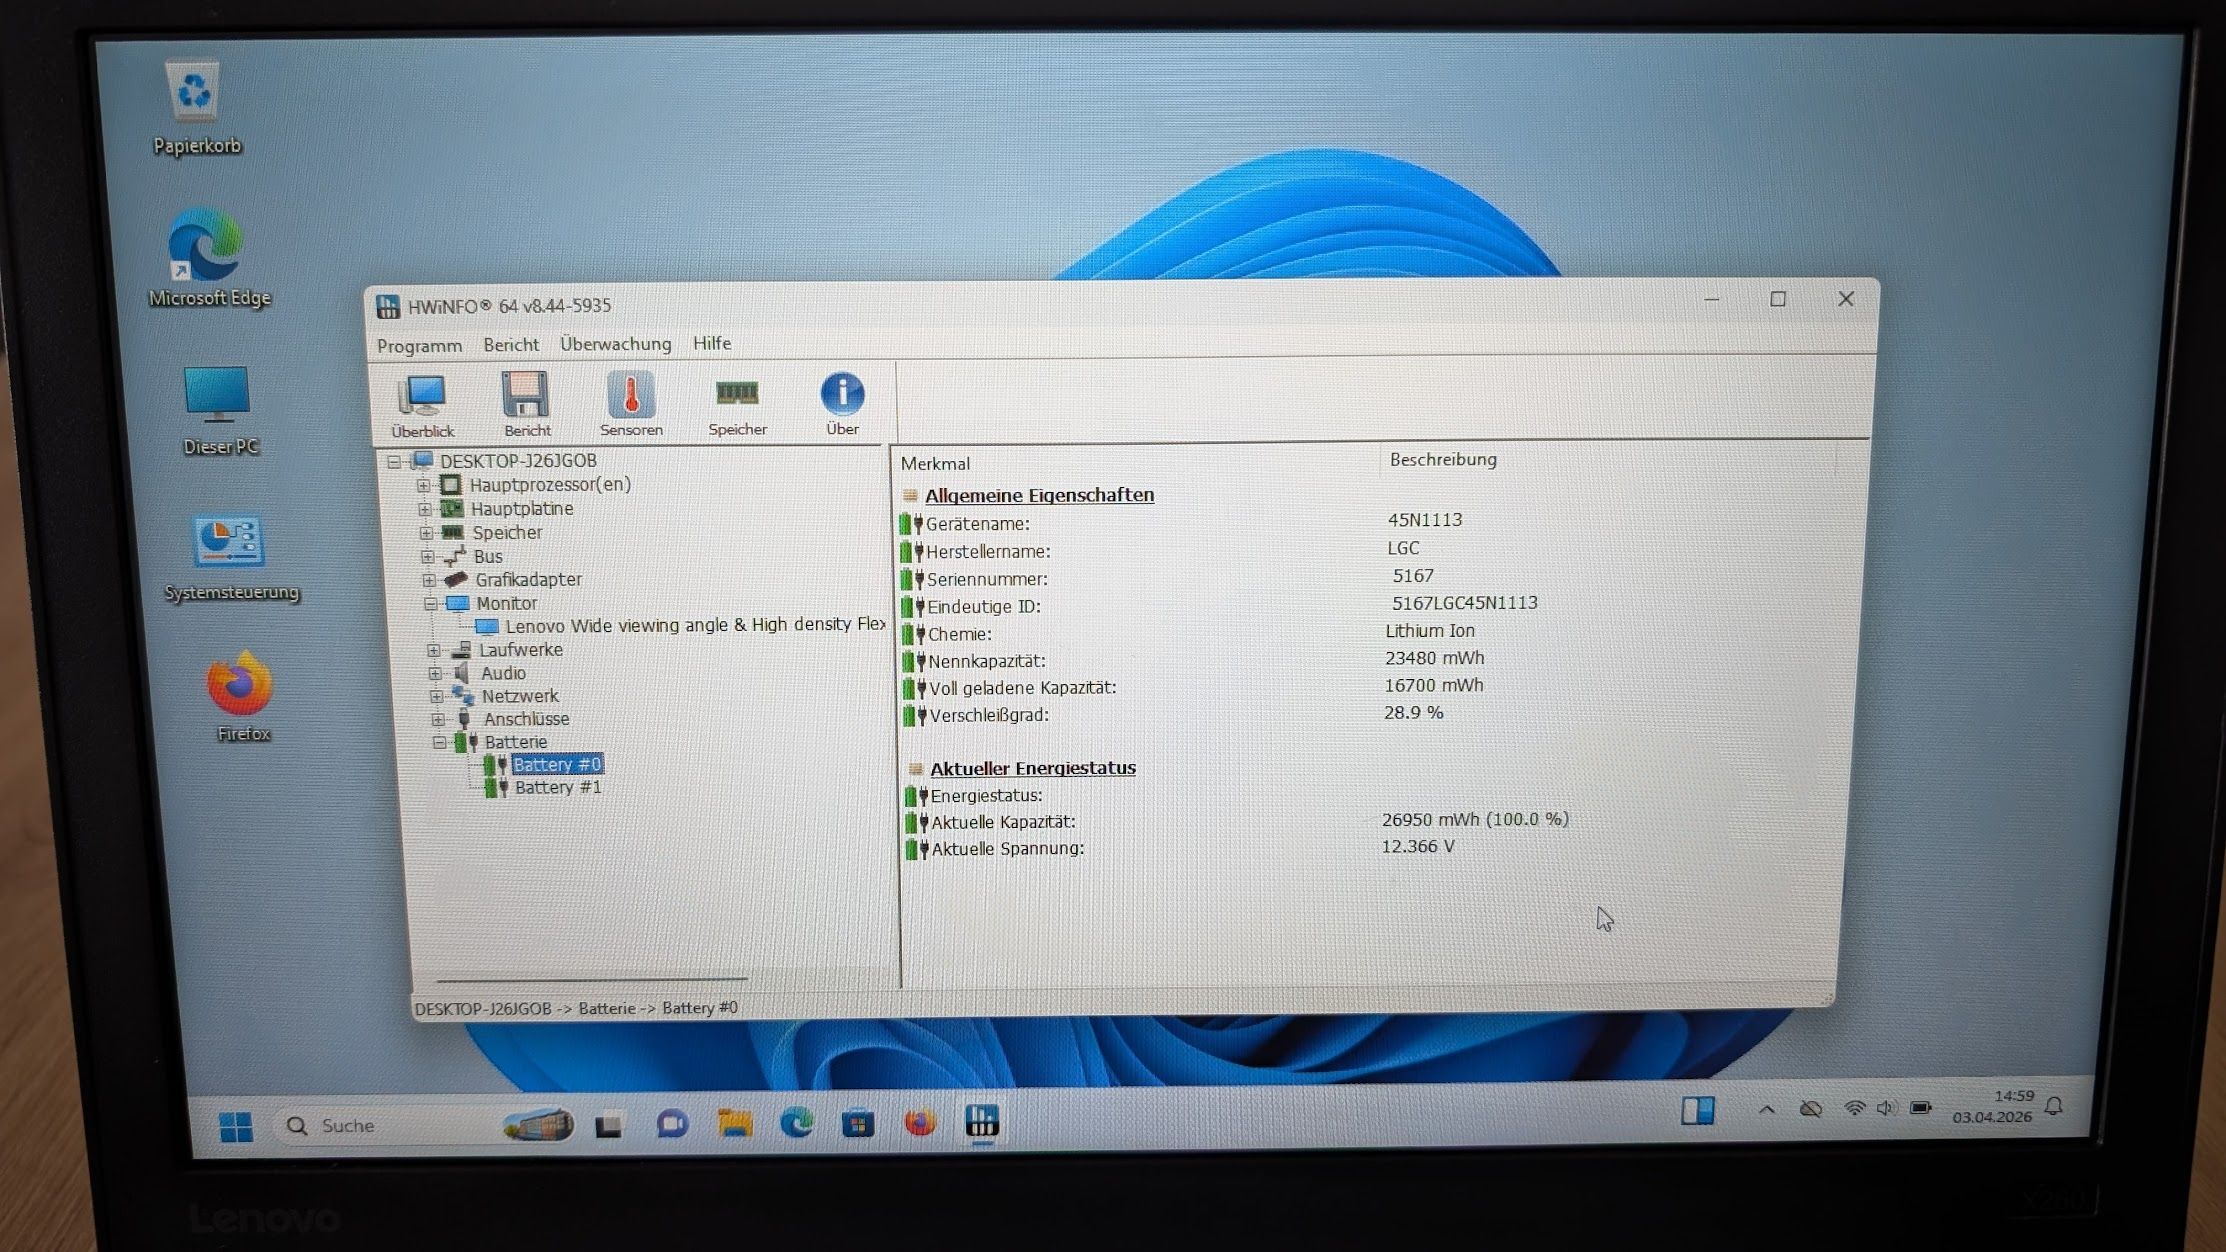Launch Edge from the taskbar
Screen dimensions: 2226x1252
[797, 1123]
